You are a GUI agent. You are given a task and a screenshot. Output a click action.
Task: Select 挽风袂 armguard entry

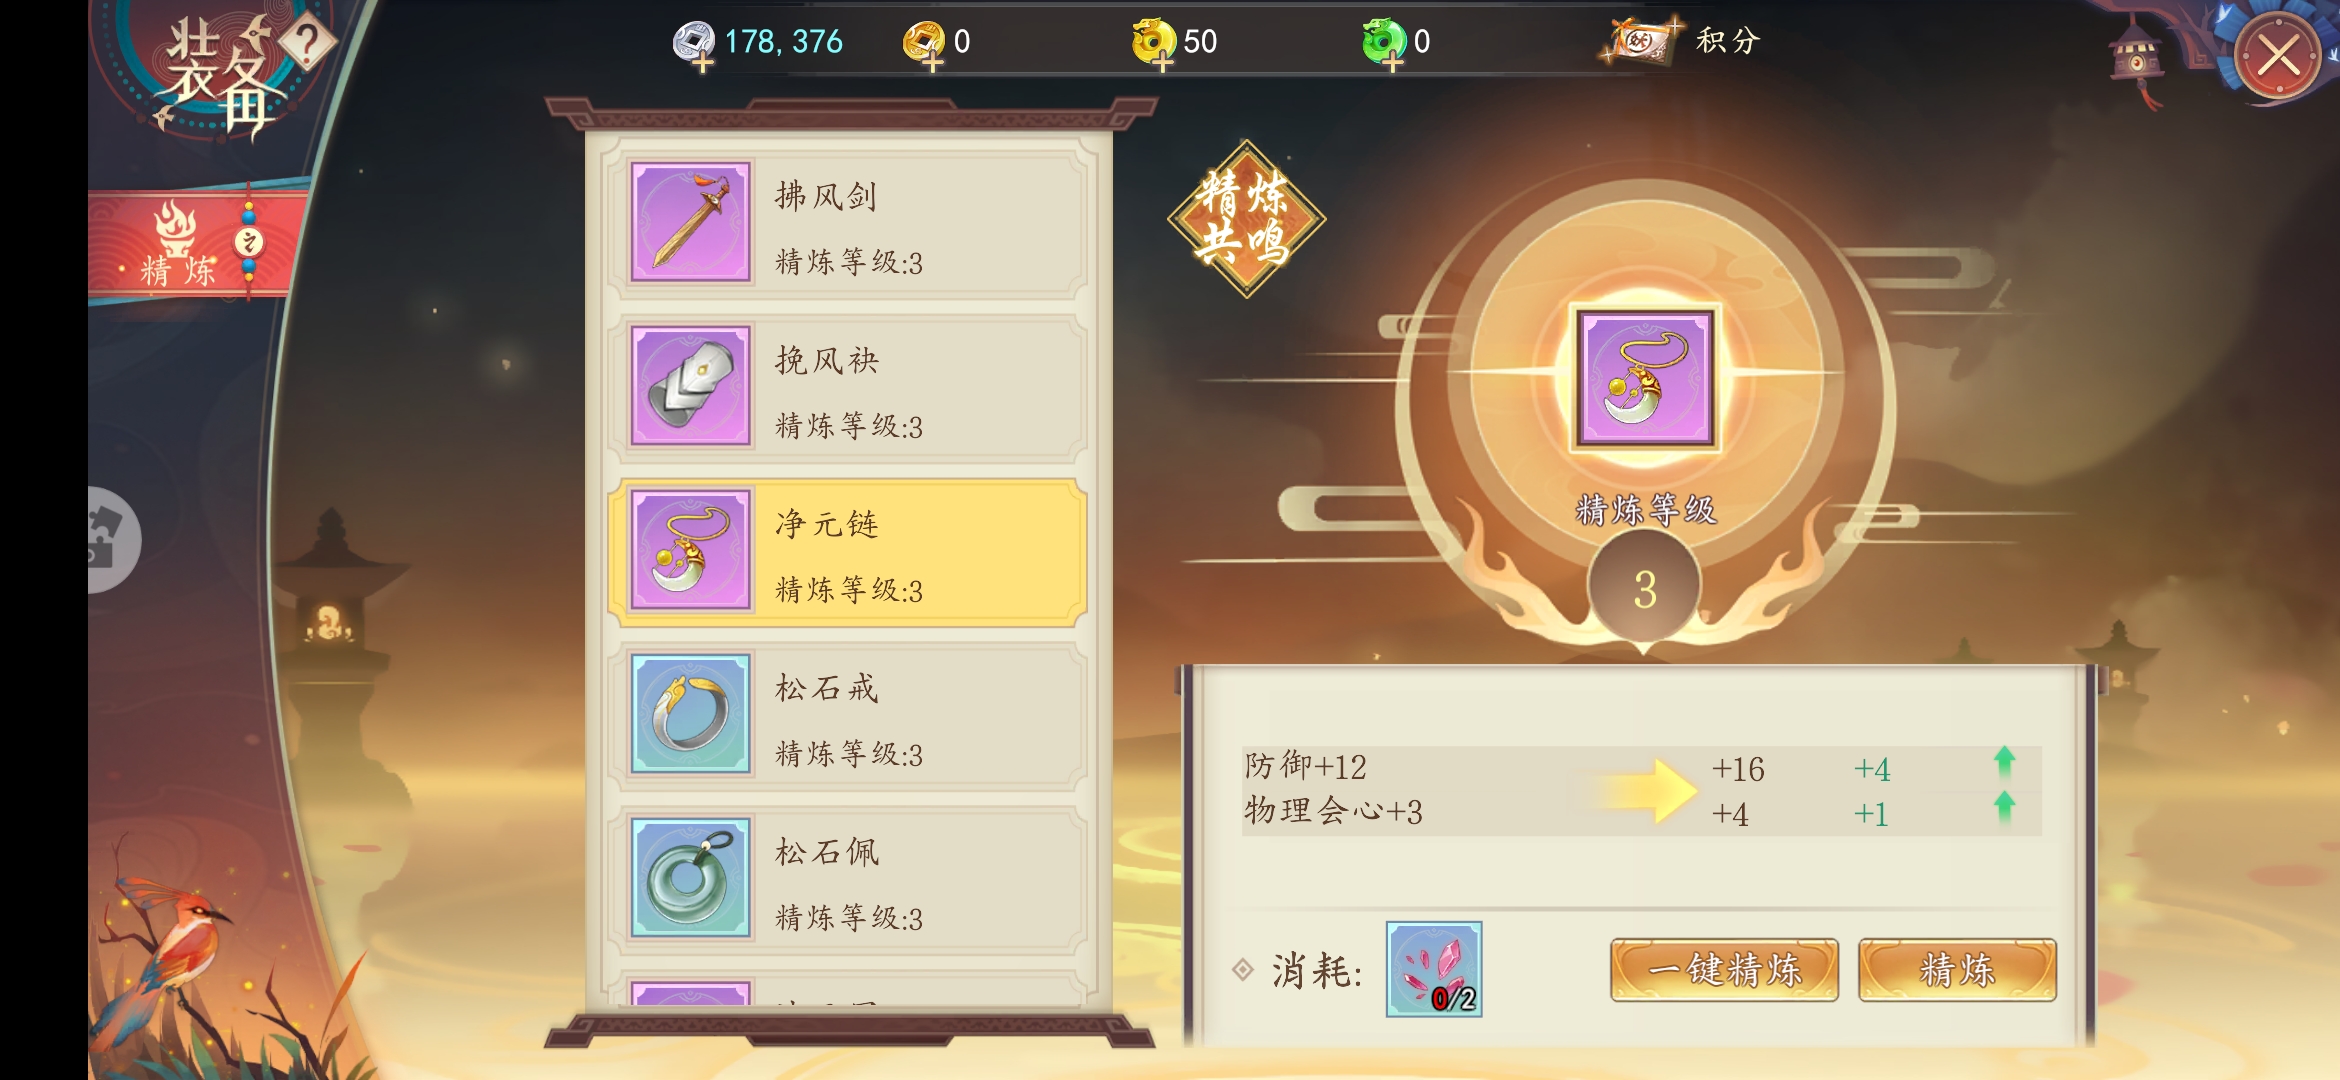pos(847,386)
